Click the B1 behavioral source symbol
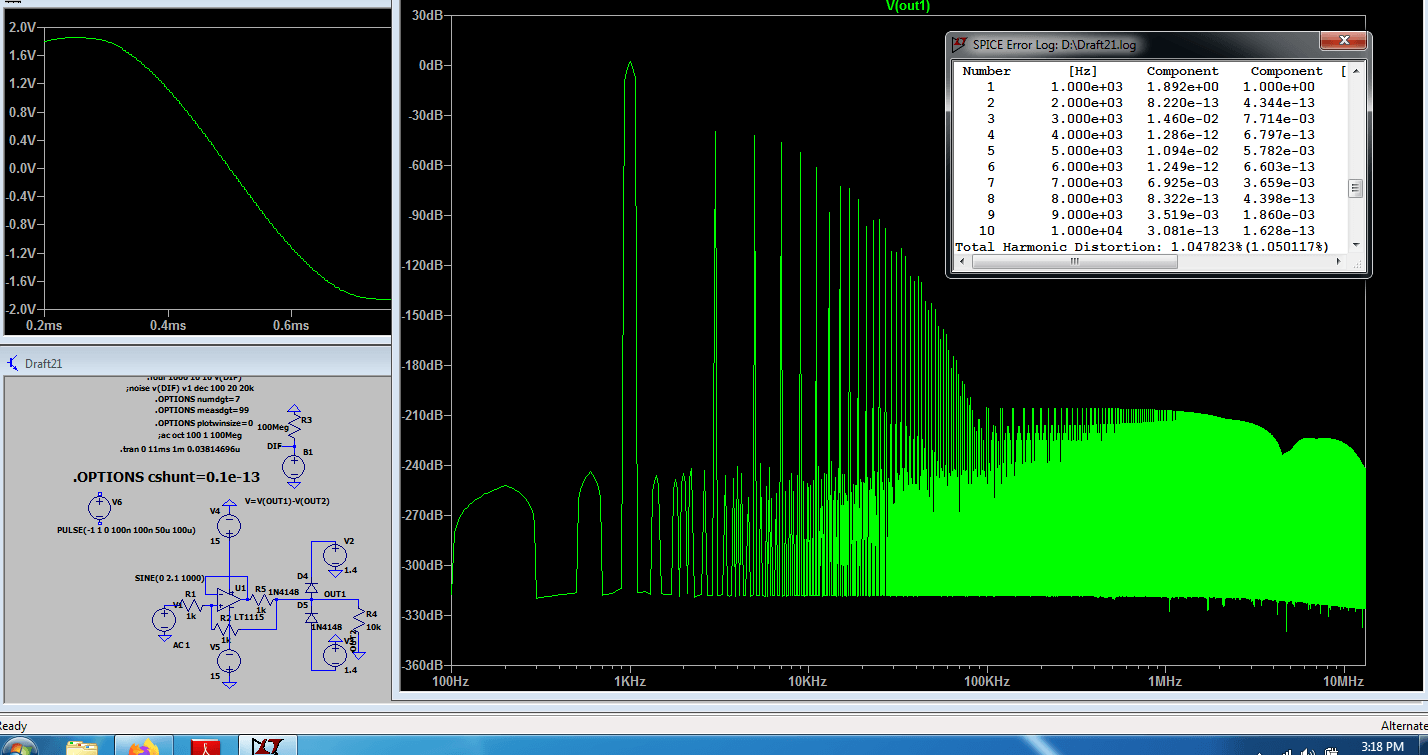 point(293,466)
